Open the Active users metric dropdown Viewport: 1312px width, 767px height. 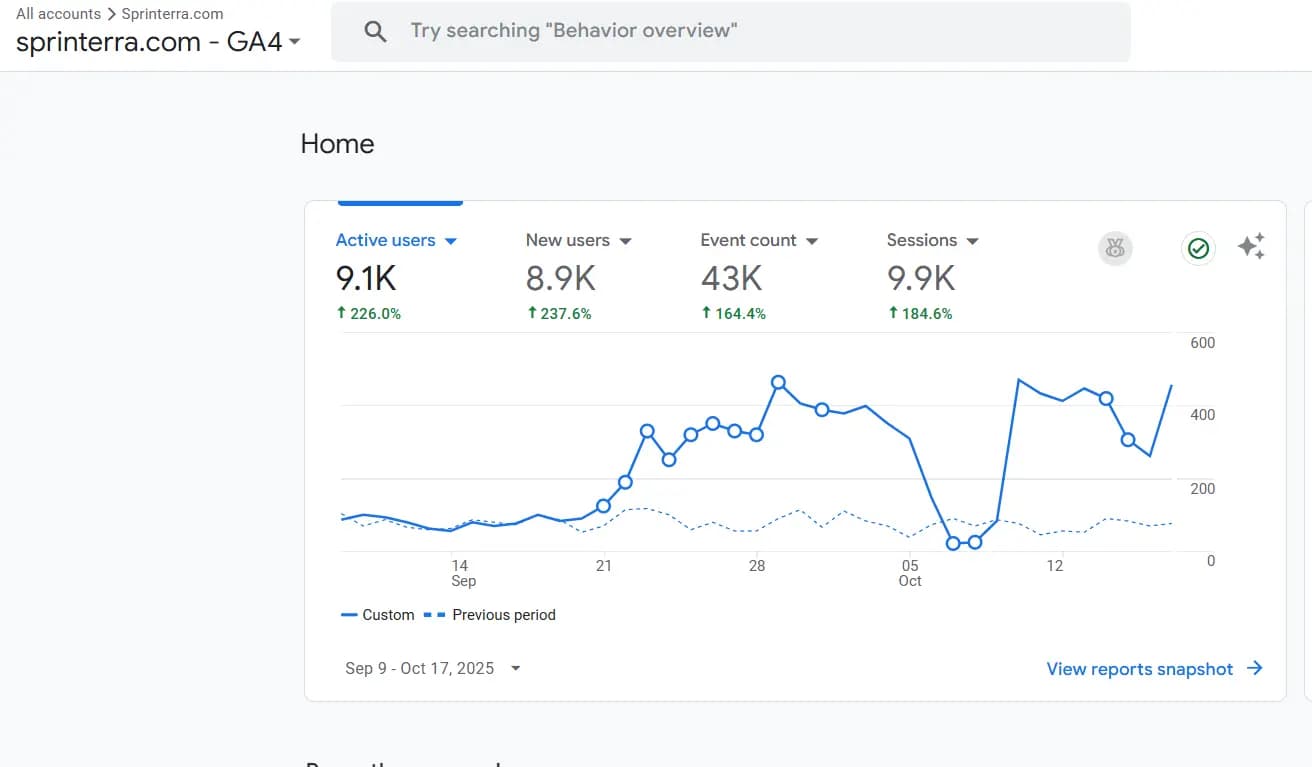(396, 240)
